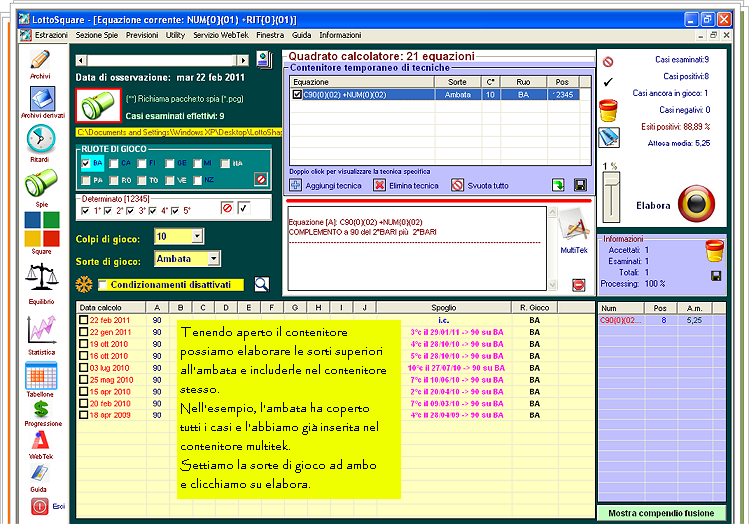Enable the CA wheel checkbox
The height and width of the screenshot is (524, 749).
click(114, 163)
